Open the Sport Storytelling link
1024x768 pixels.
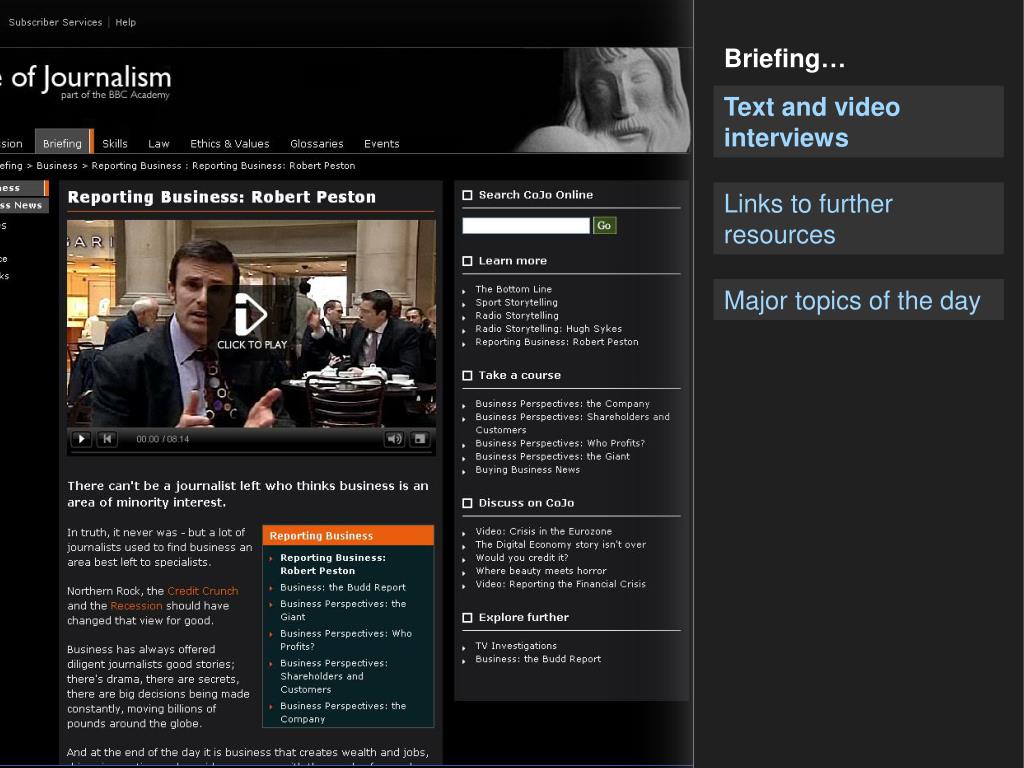517,302
